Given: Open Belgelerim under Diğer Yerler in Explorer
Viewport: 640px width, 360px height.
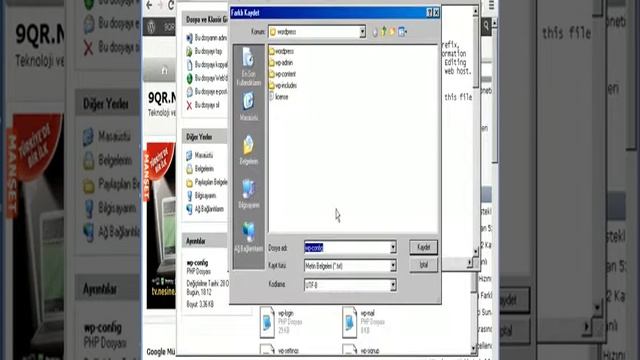Looking at the screenshot, I should click(200, 169).
